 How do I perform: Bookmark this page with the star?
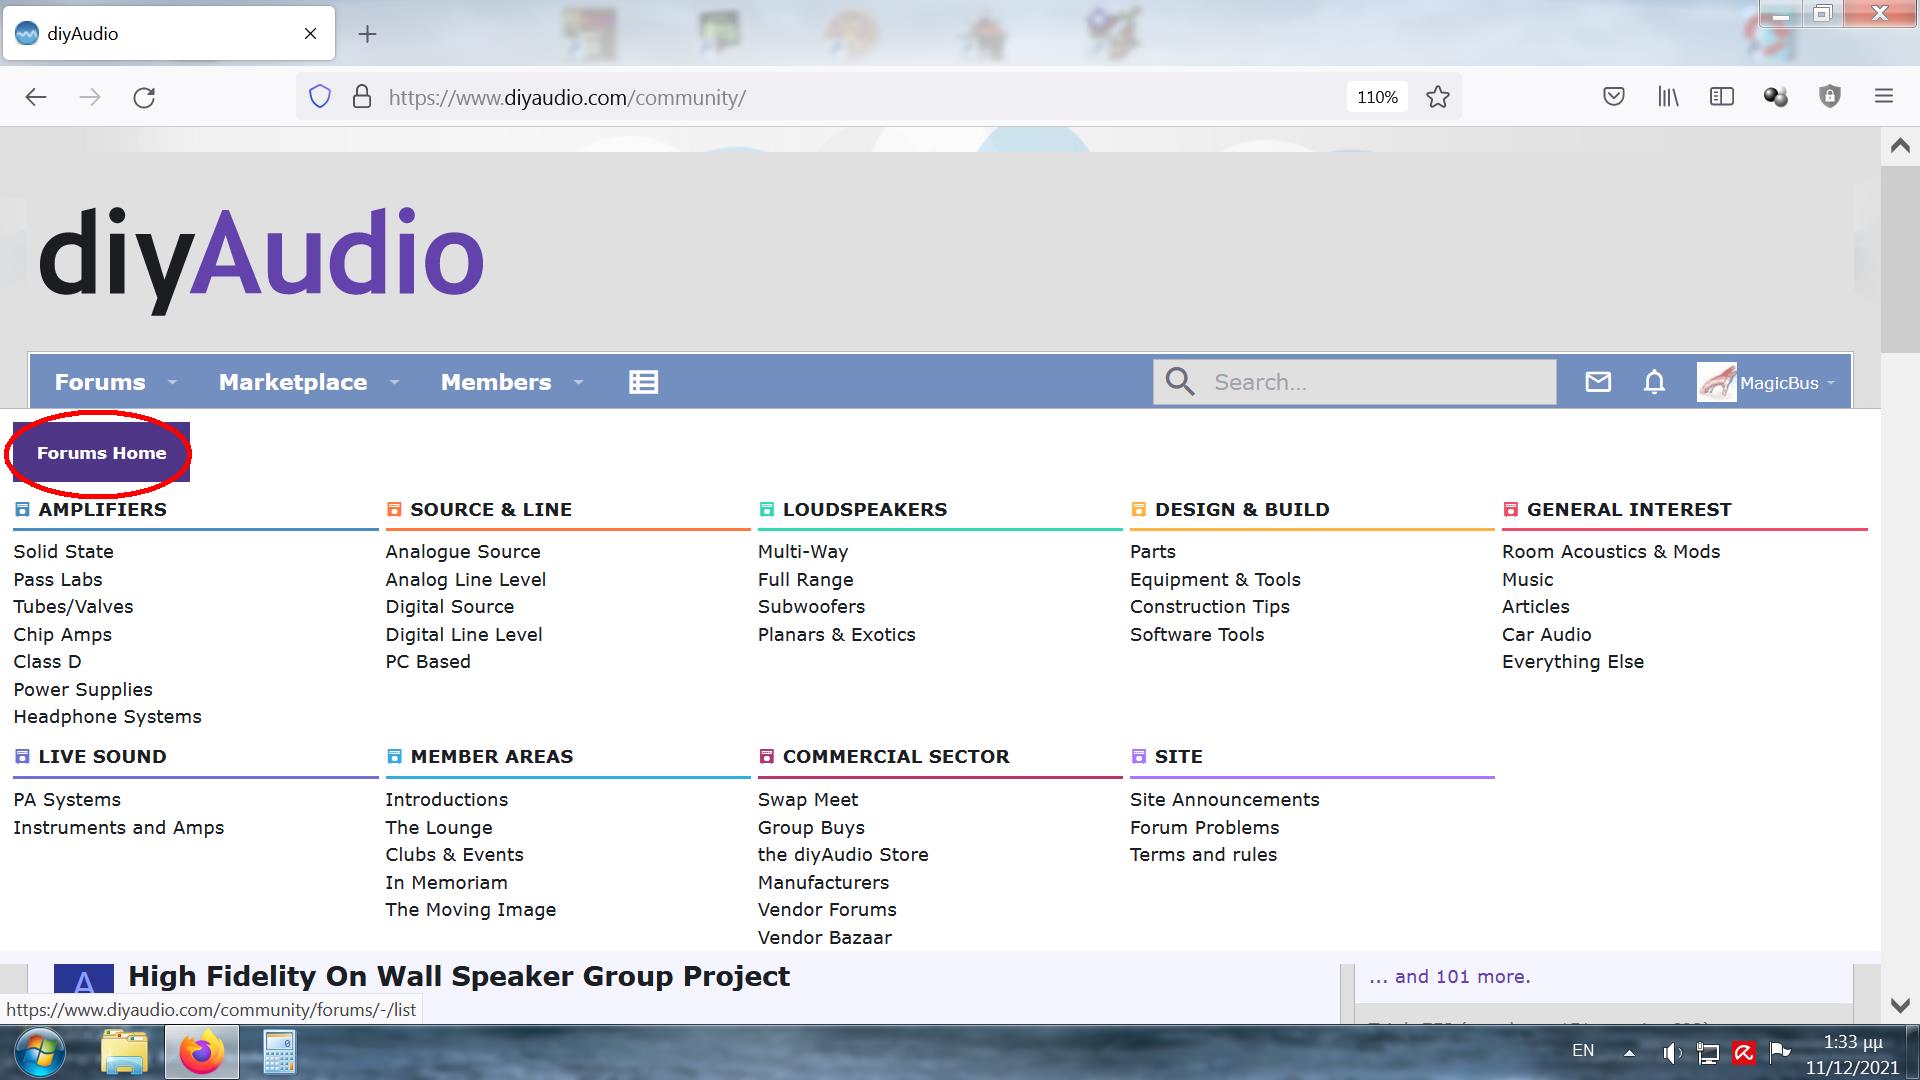pos(1438,97)
